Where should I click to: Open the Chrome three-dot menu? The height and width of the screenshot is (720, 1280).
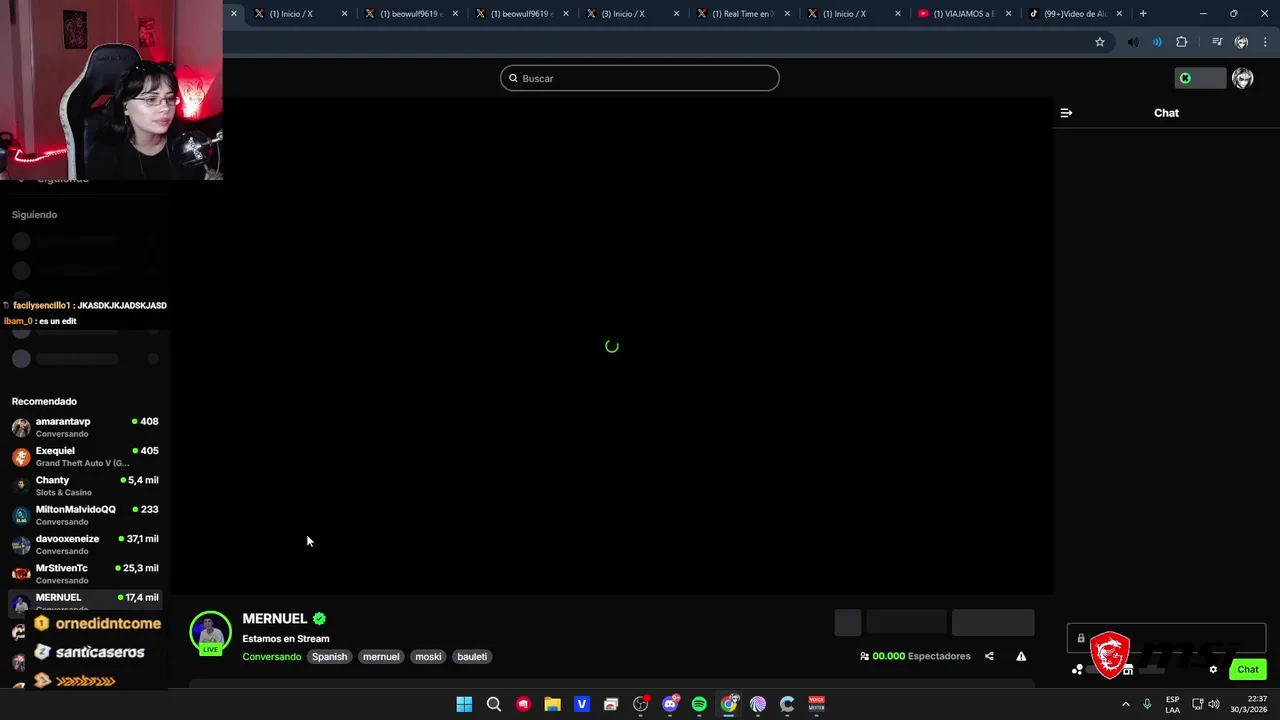1266,42
